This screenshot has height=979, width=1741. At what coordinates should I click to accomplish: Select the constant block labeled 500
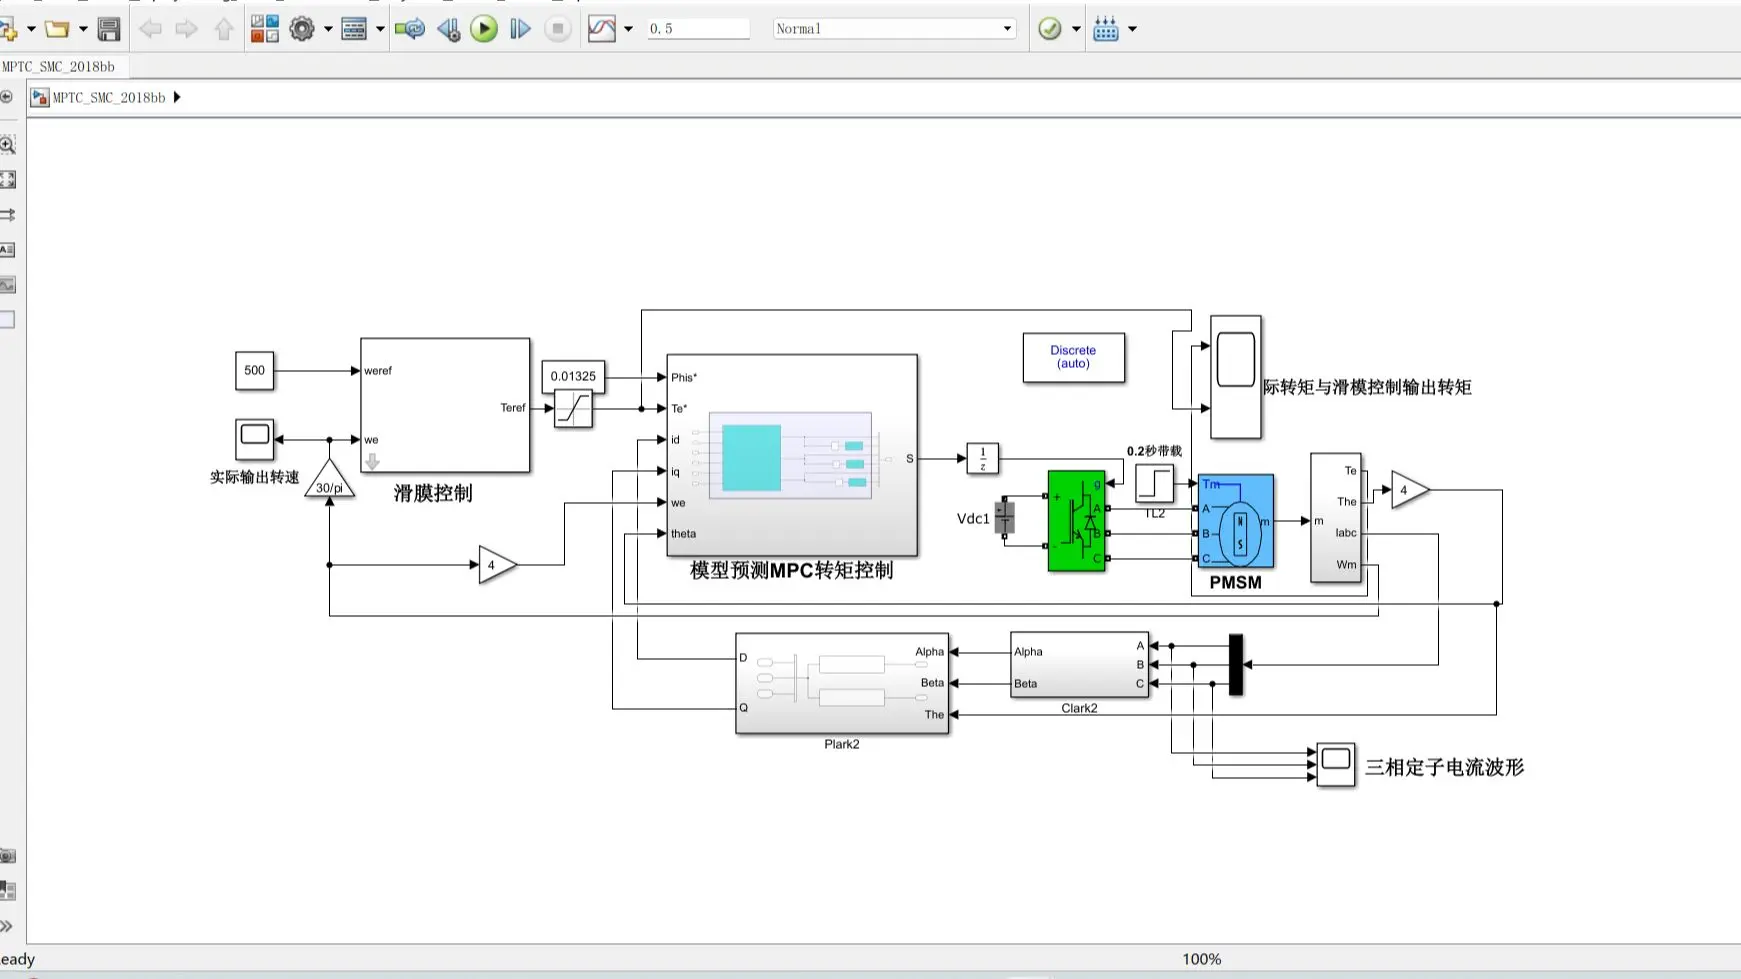[254, 370]
